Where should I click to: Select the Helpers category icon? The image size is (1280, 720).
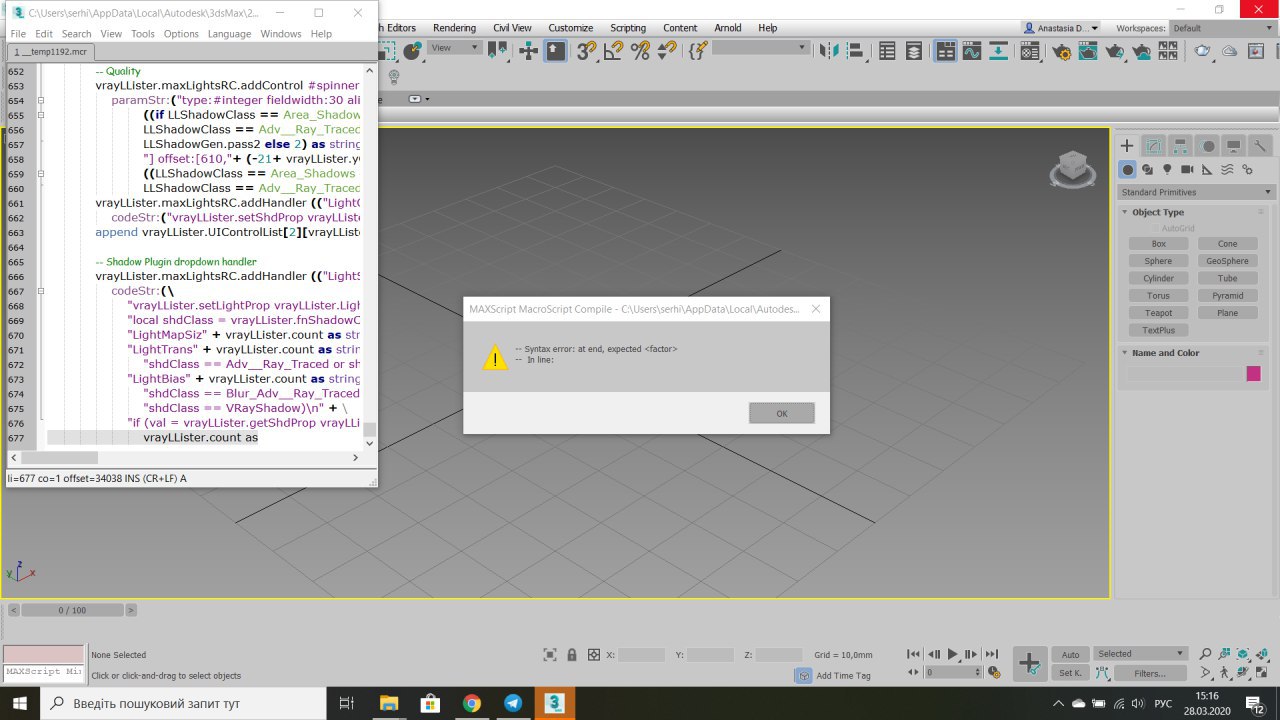coord(1207,170)
